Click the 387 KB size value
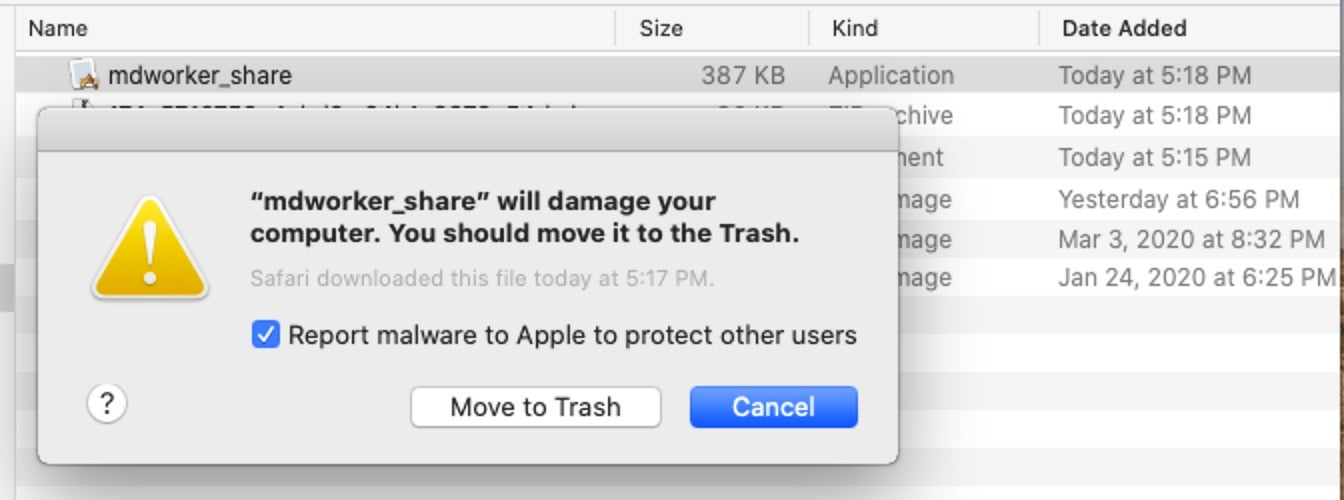This screenshot has height=500, width=1344. 744,75
